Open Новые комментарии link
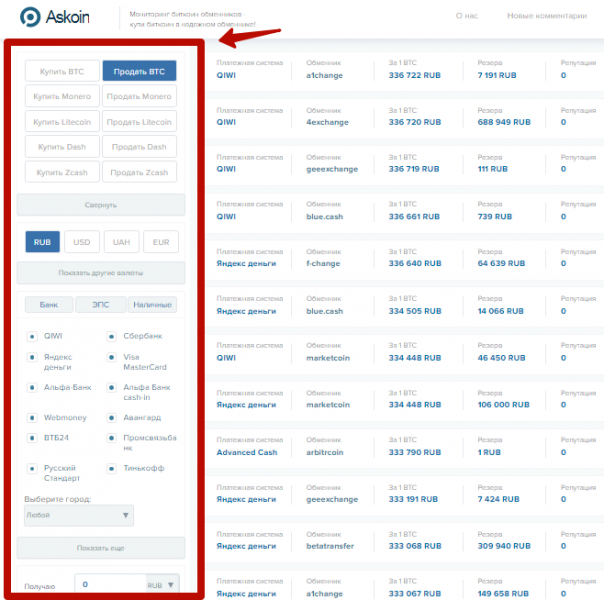 click(x=547, y=16)
